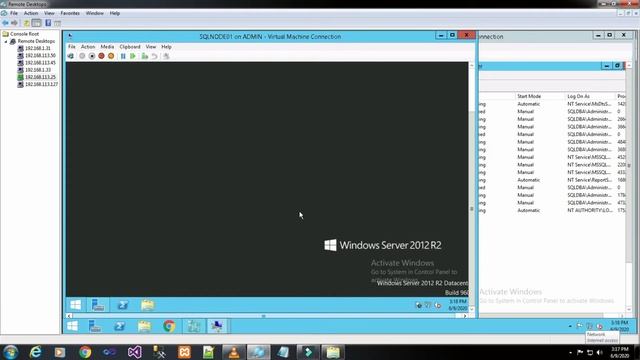640x360 pixels.
Task: Open Media menu in Virtual Machine Connection
Action: coord(107,47)
